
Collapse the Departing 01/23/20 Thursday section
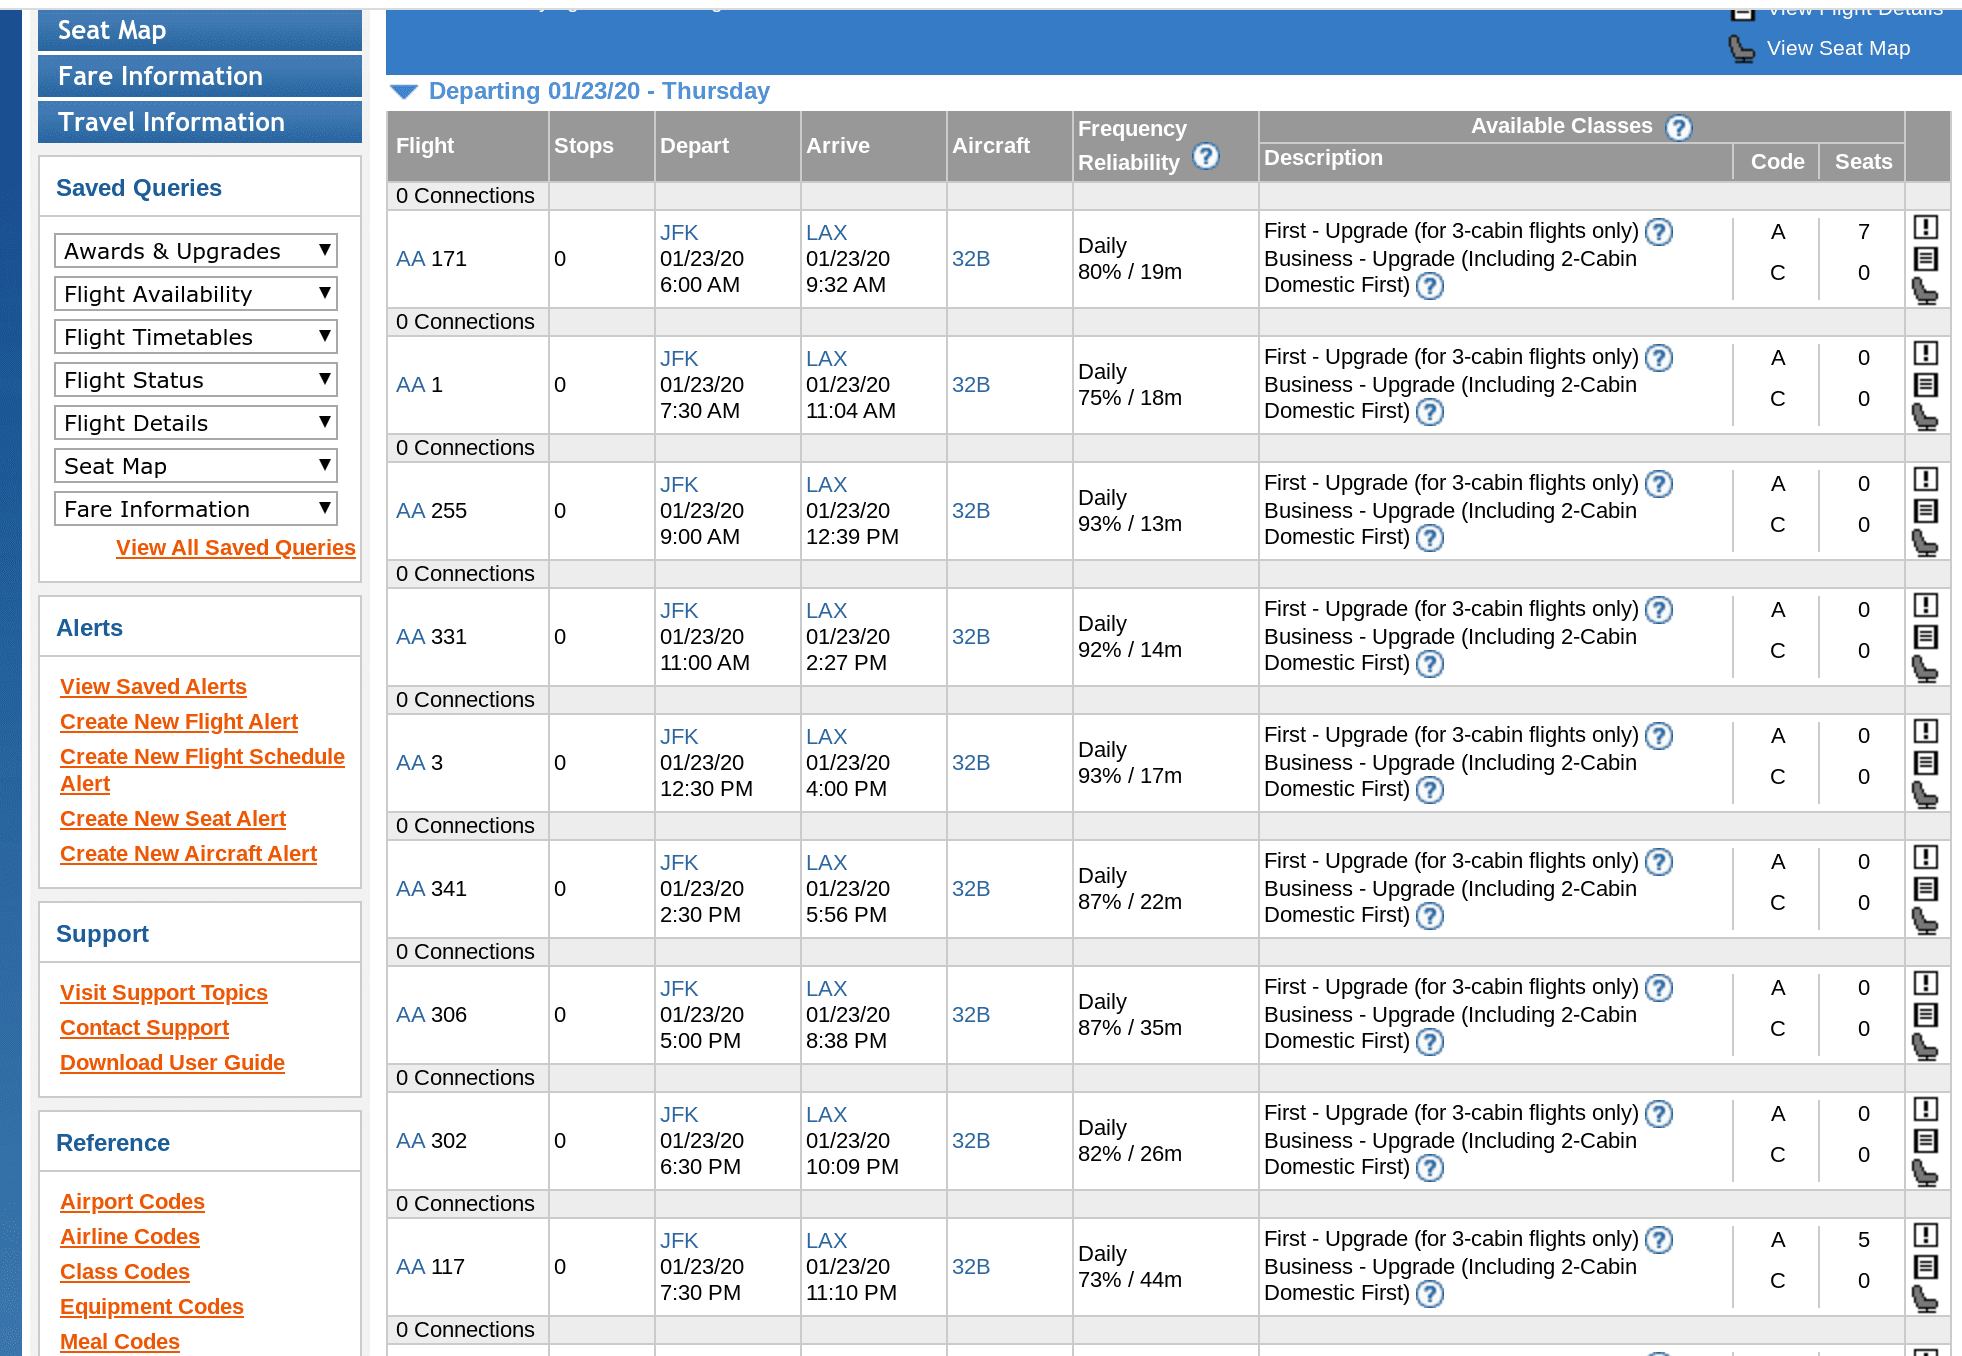404,92
